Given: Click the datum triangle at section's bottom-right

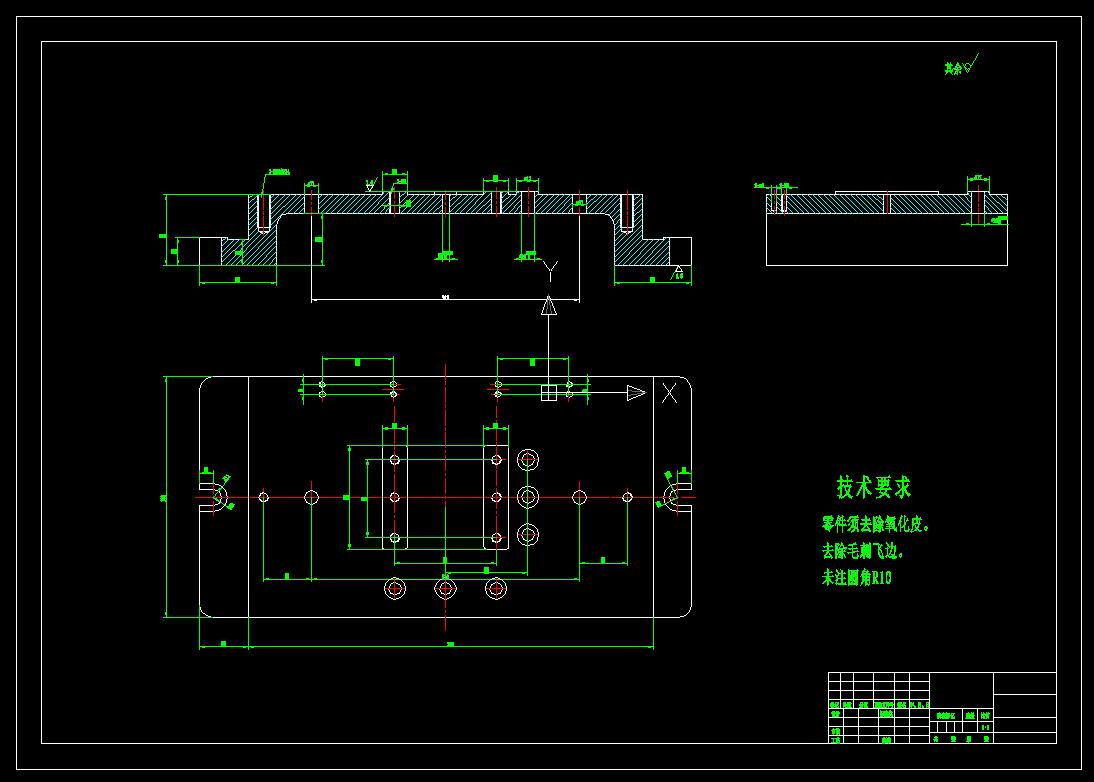Looking at the screenshot, I should pos(678,269).
